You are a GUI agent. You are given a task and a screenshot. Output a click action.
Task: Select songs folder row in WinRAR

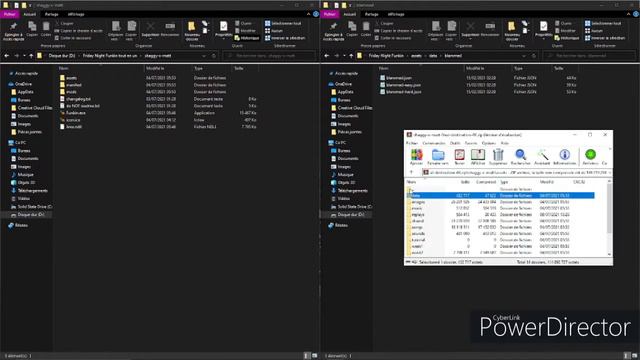tap(500, 227)
